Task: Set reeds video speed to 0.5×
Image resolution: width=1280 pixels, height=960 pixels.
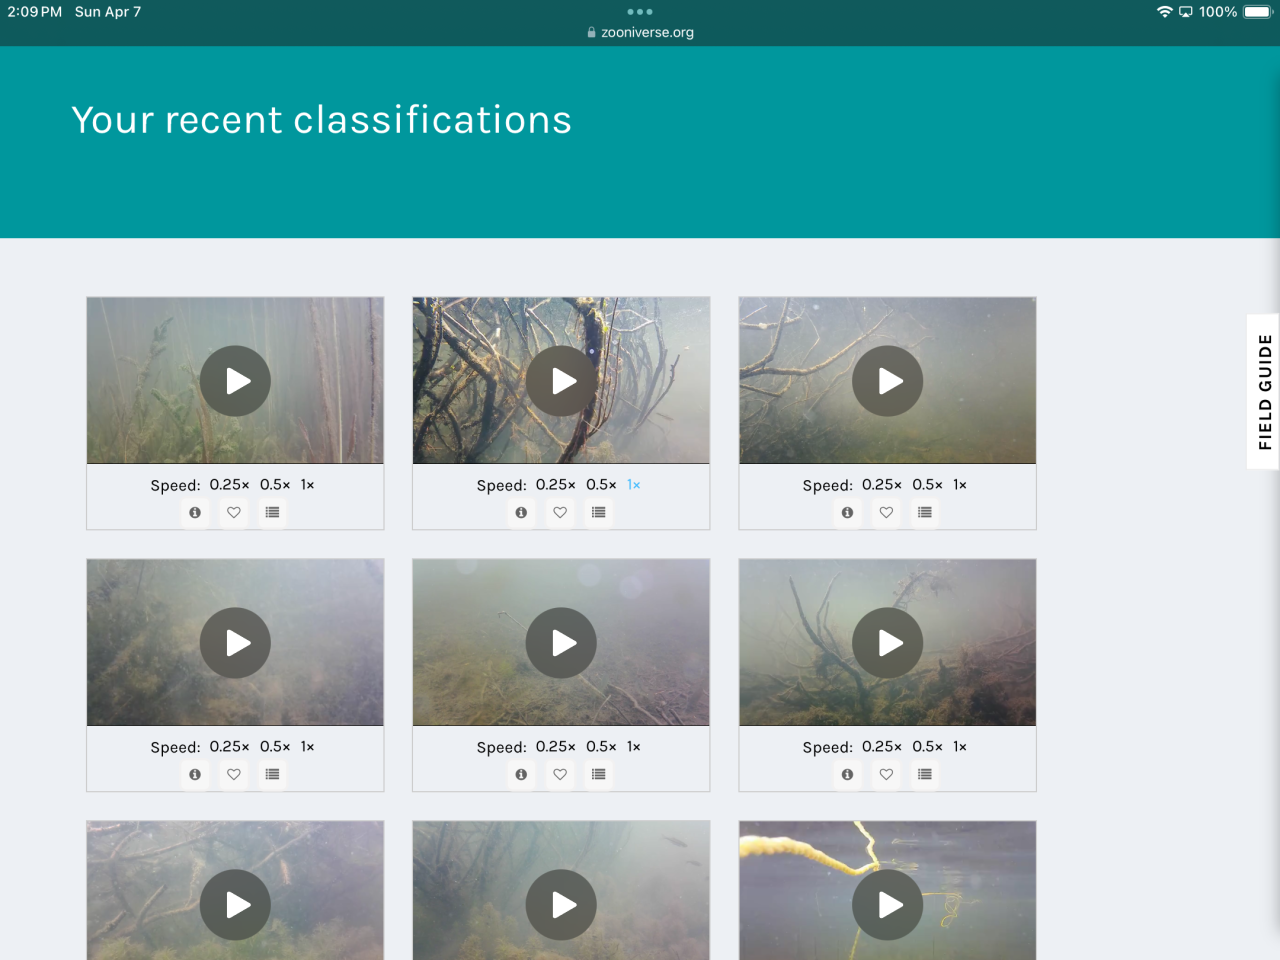Action: [x=275, y=485]
